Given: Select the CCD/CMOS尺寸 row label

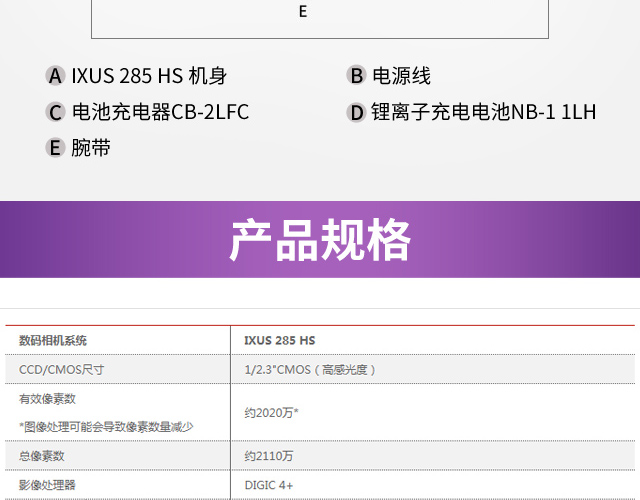Looking at the screenshot, I should point(62,369).
